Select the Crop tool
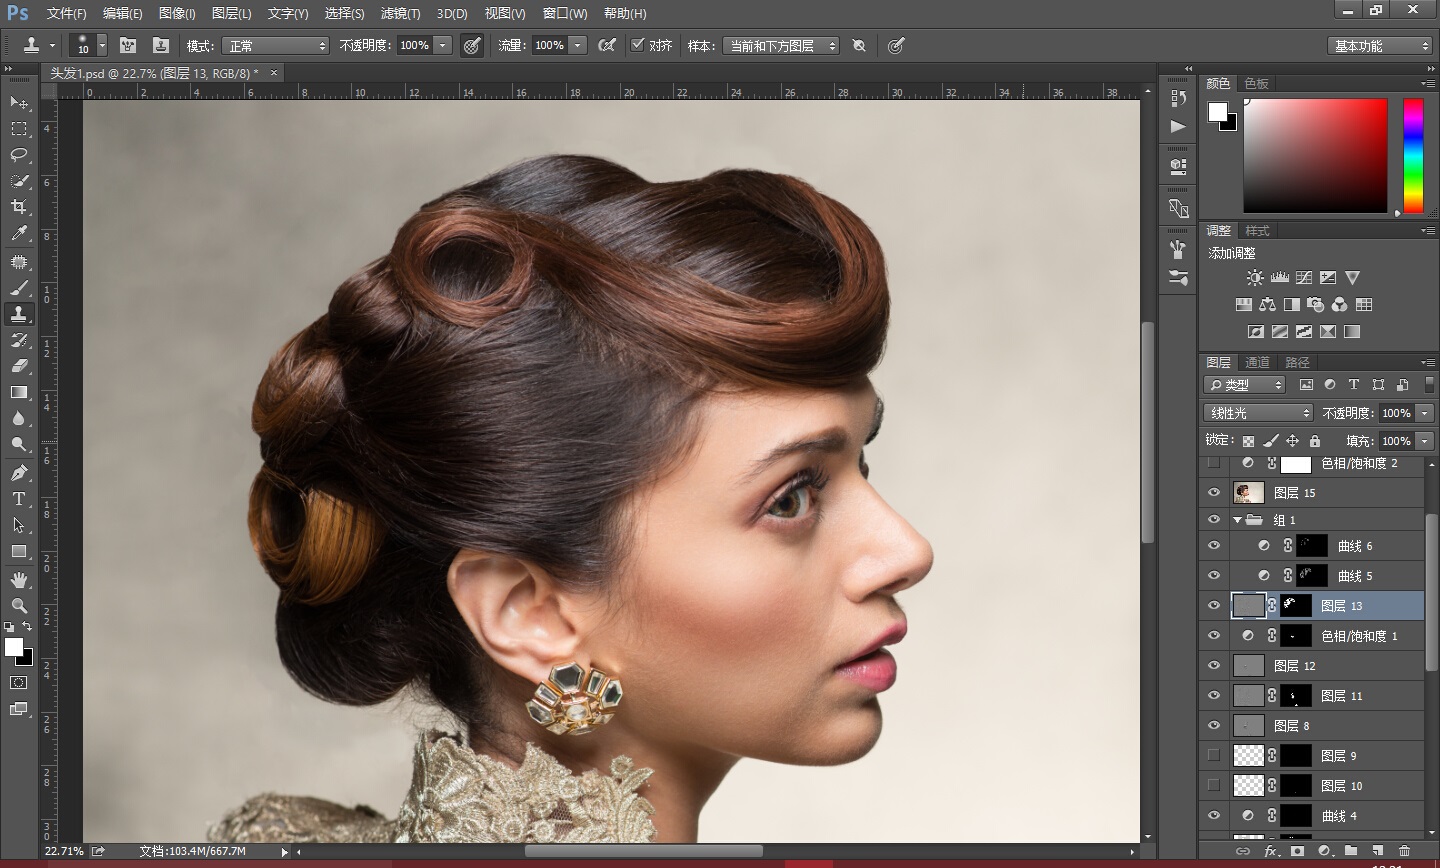 pos(19,207)
